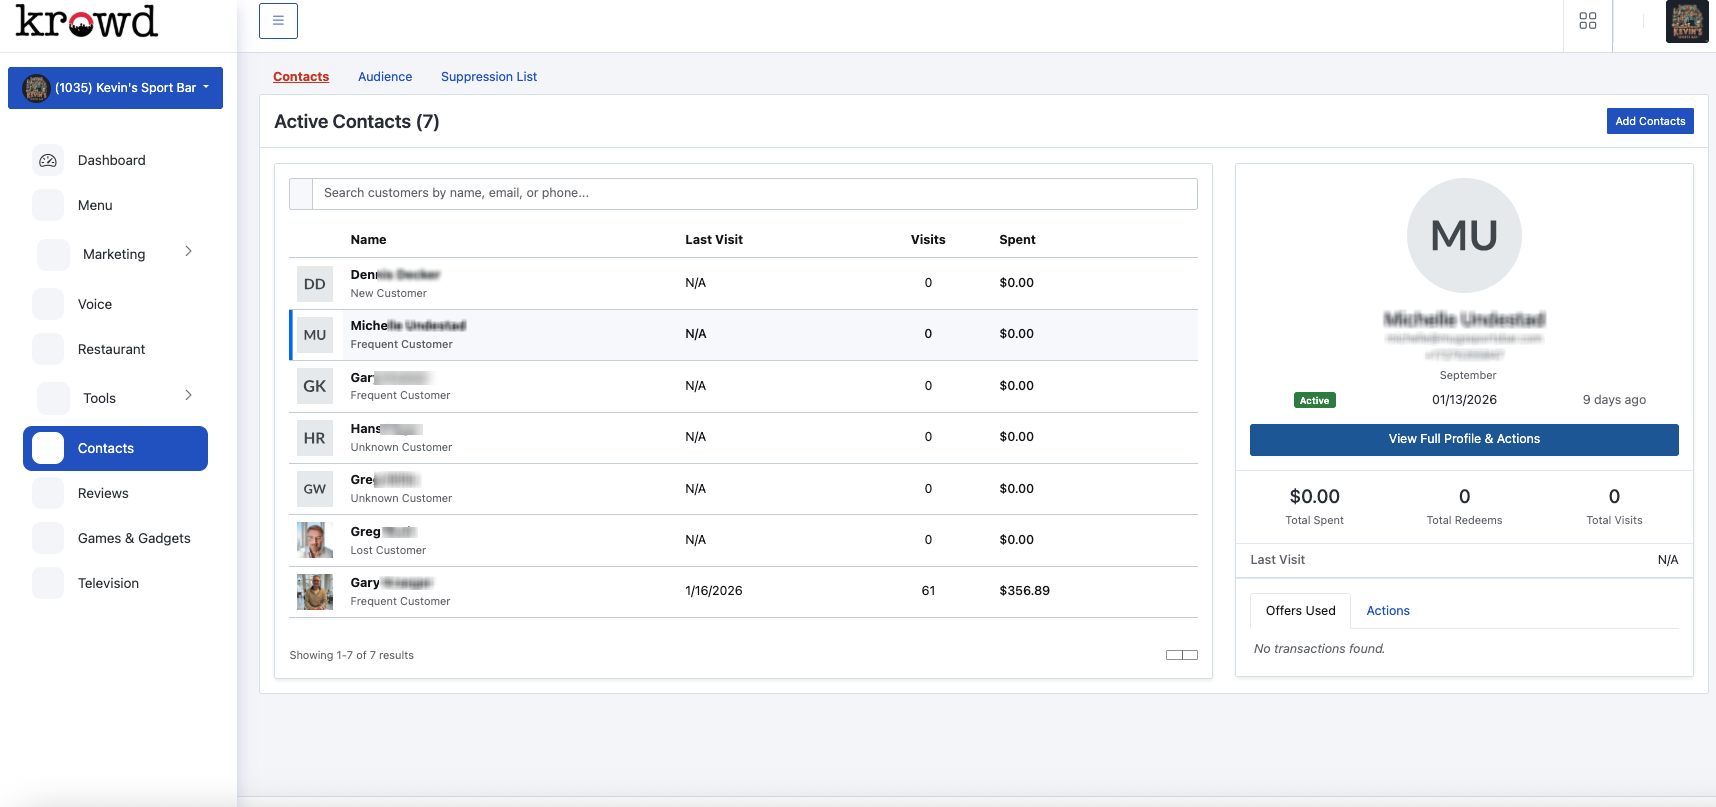Image resolution: width=1716 pixels, height=807 pixels.
Task: Sort by the Spent column header
Action: click(x=1017, y=240)
